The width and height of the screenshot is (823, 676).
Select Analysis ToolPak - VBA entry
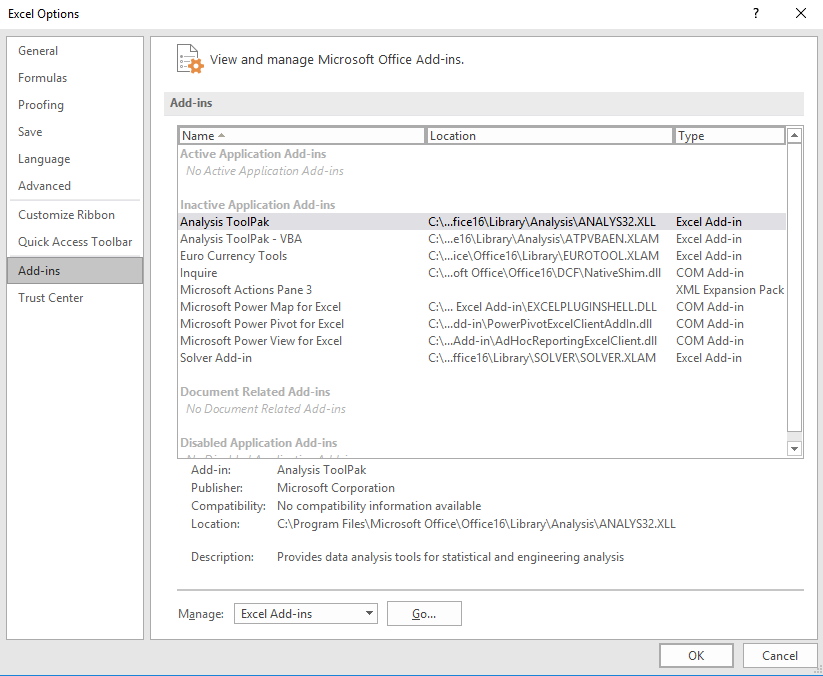241,239
